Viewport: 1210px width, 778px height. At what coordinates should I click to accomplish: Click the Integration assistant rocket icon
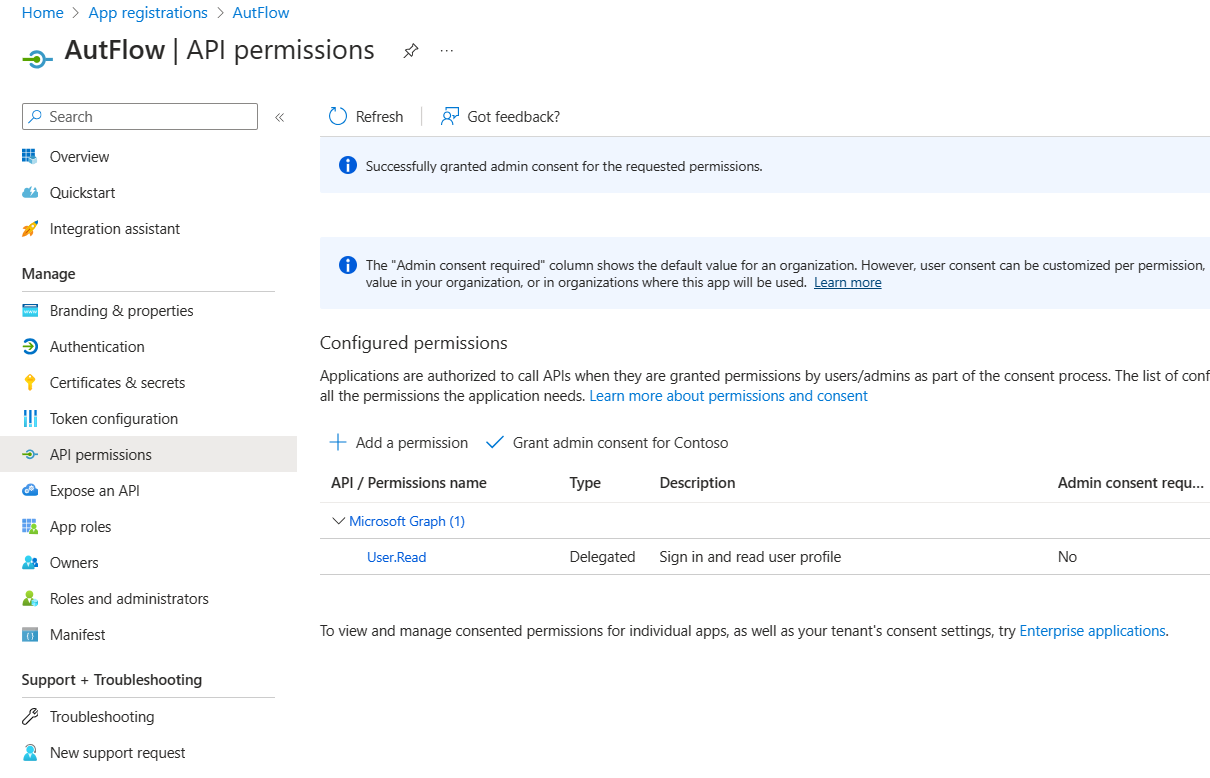pyautogui.click(x=32, y=228)
